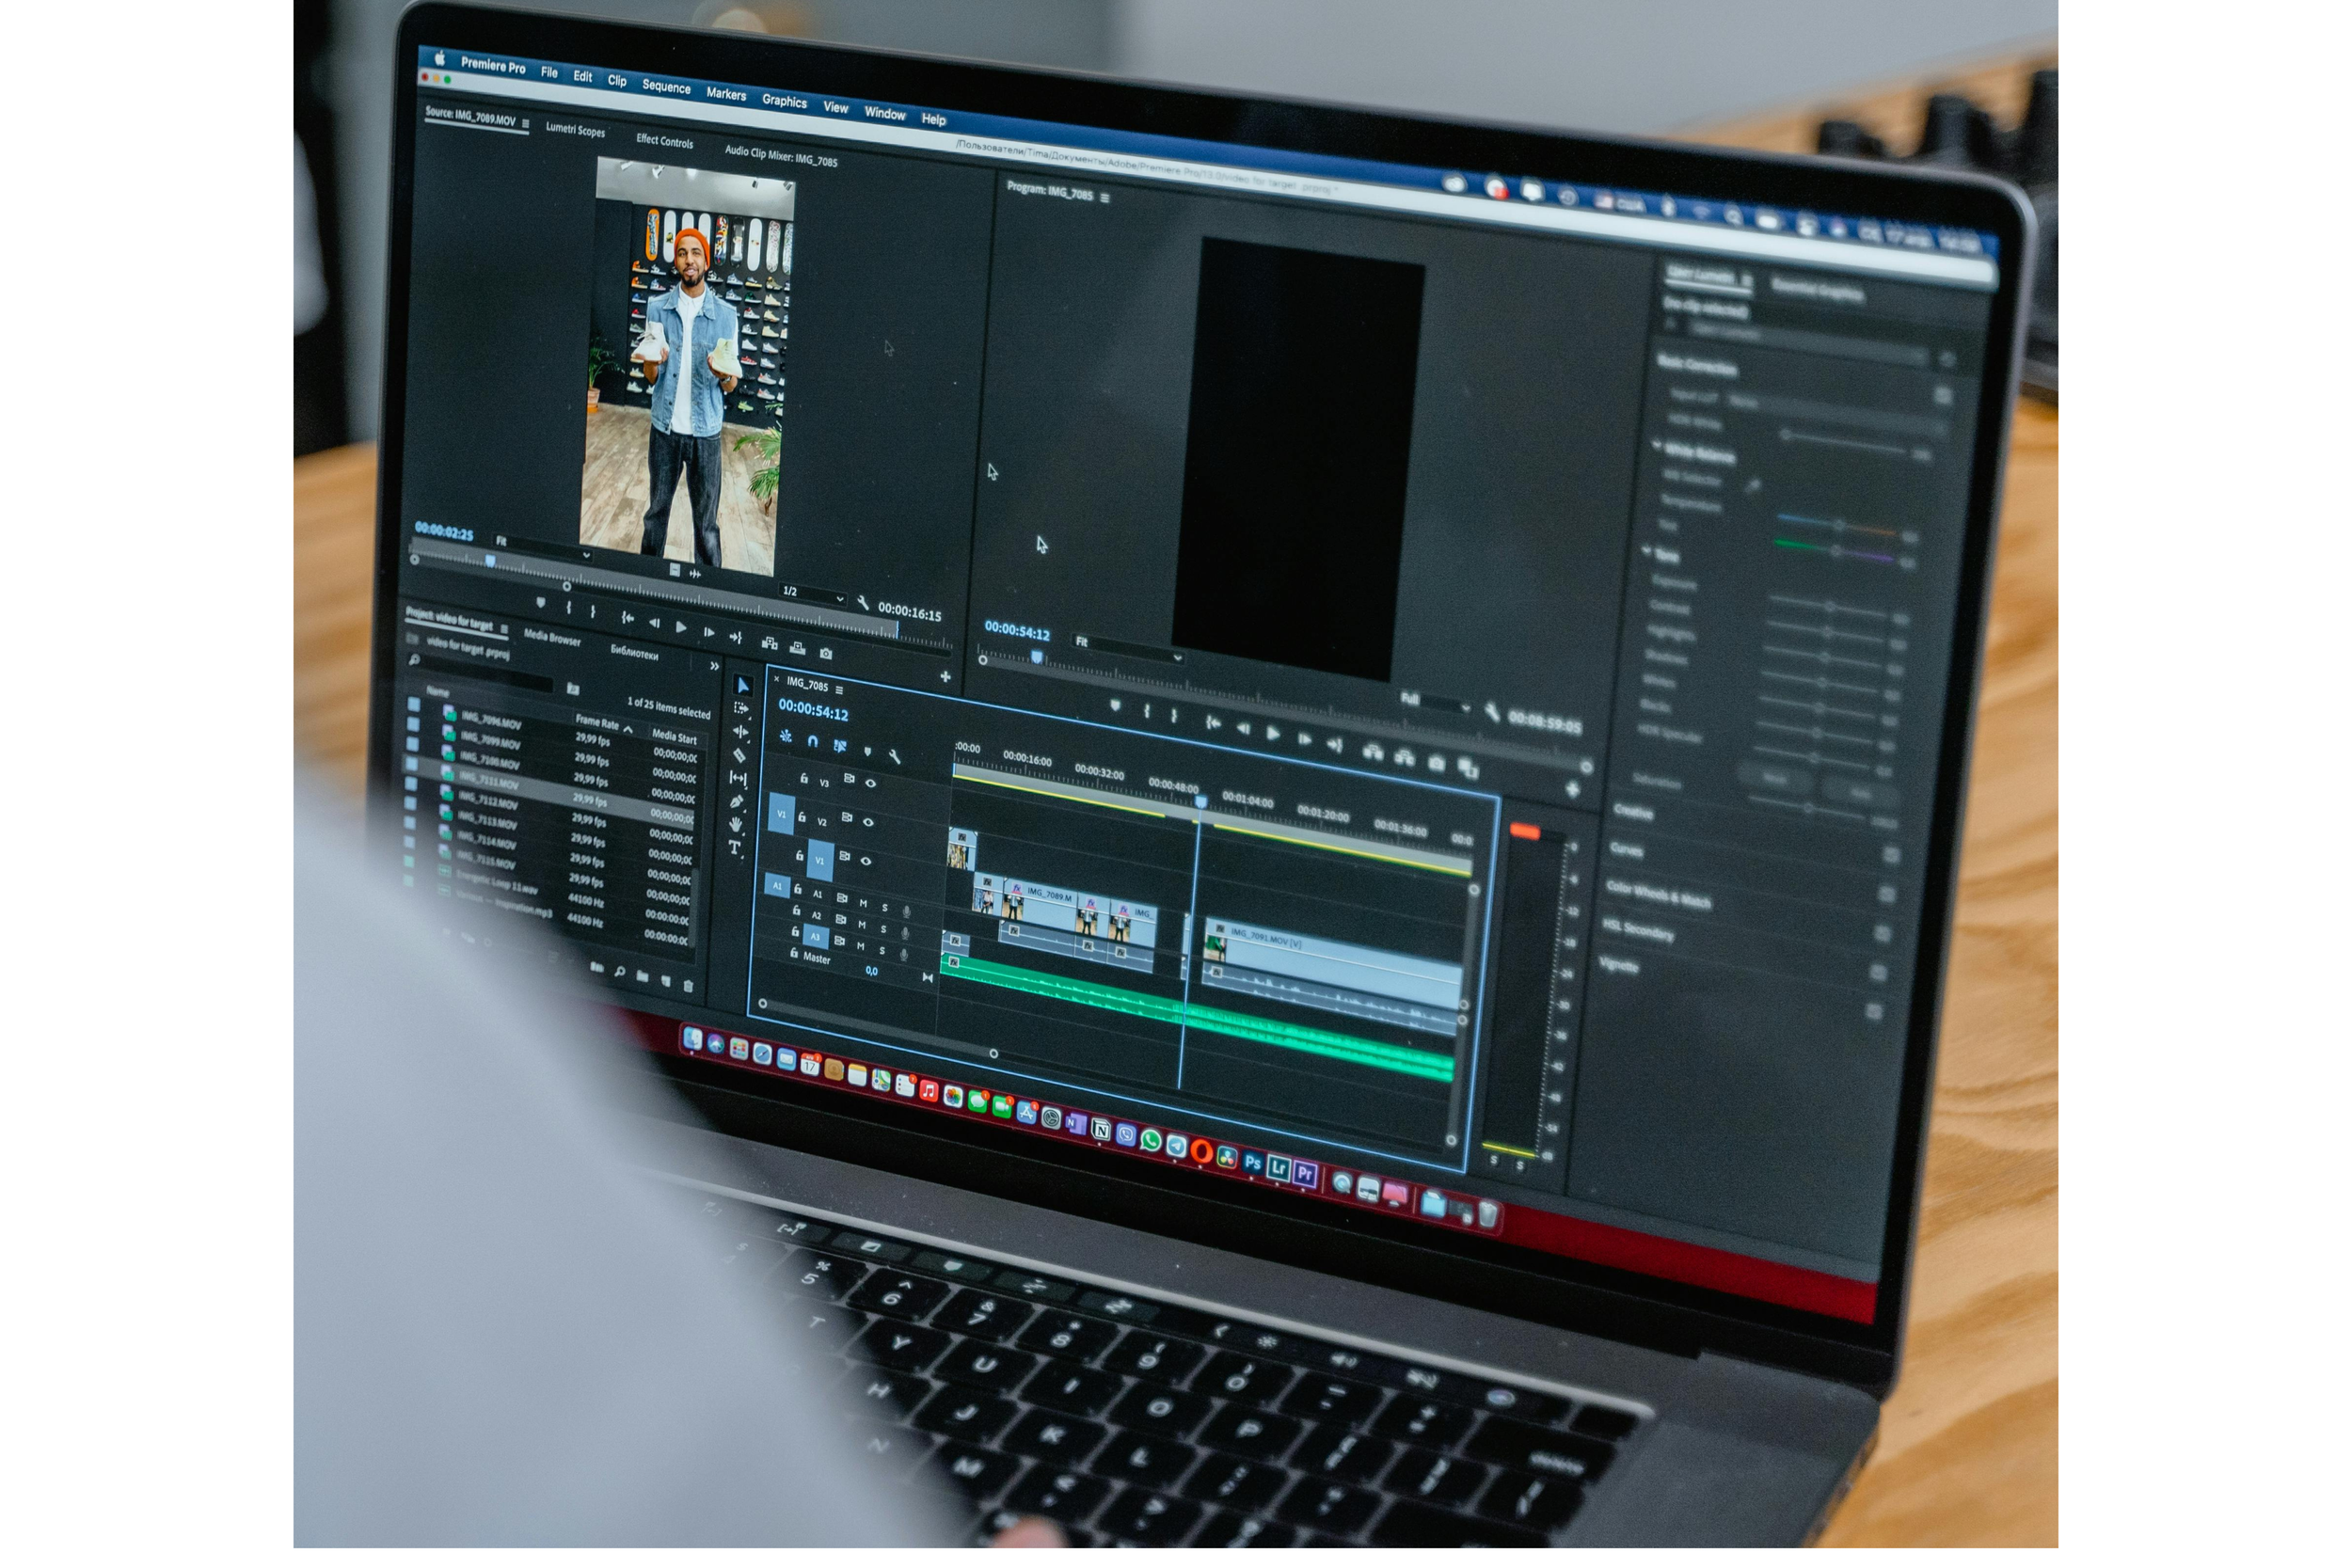Screen dimensions: 2352x1568
Task: Click the Insert button in Source monitor
Action: [769, 643]
